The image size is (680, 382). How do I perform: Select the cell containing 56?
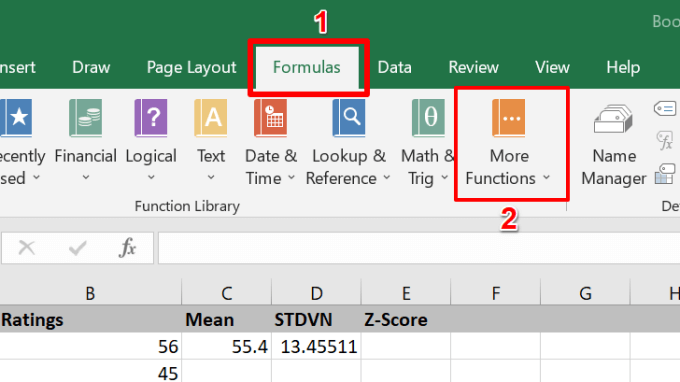point(90,346)
